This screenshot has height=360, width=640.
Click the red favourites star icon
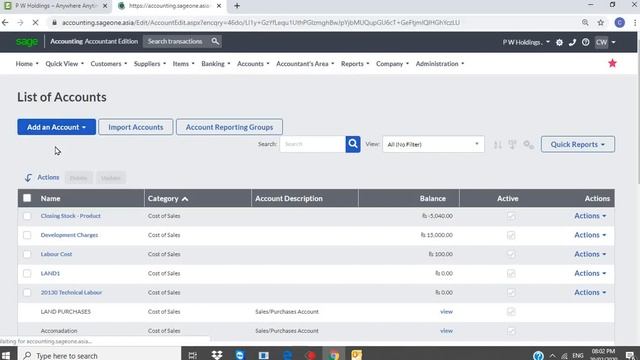point(612,63)
